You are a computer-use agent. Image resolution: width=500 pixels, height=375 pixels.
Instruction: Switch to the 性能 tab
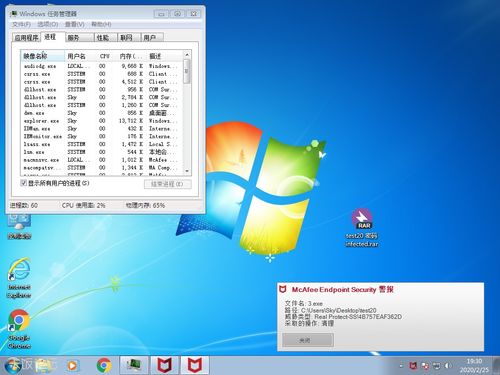coord(105,38)
